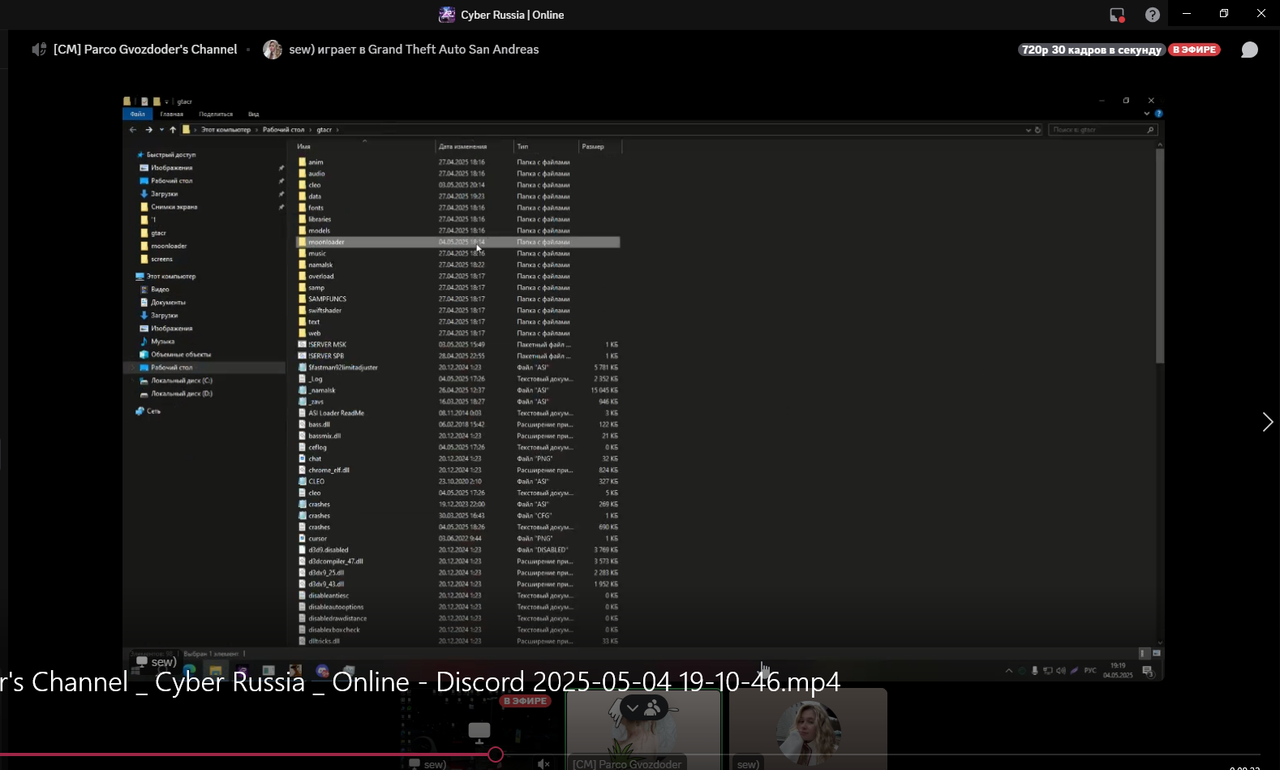Select the cleo folder row
The image size is (1280, 770).
[458, 185]
